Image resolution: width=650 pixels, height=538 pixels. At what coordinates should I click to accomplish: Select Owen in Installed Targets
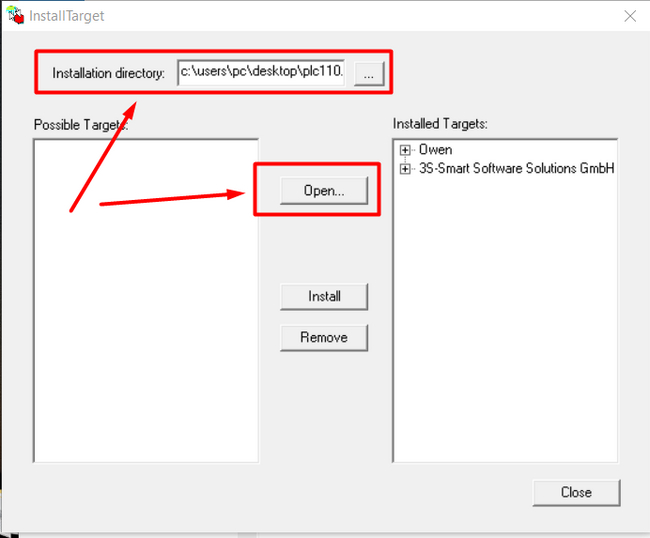[x=435, y=150]
